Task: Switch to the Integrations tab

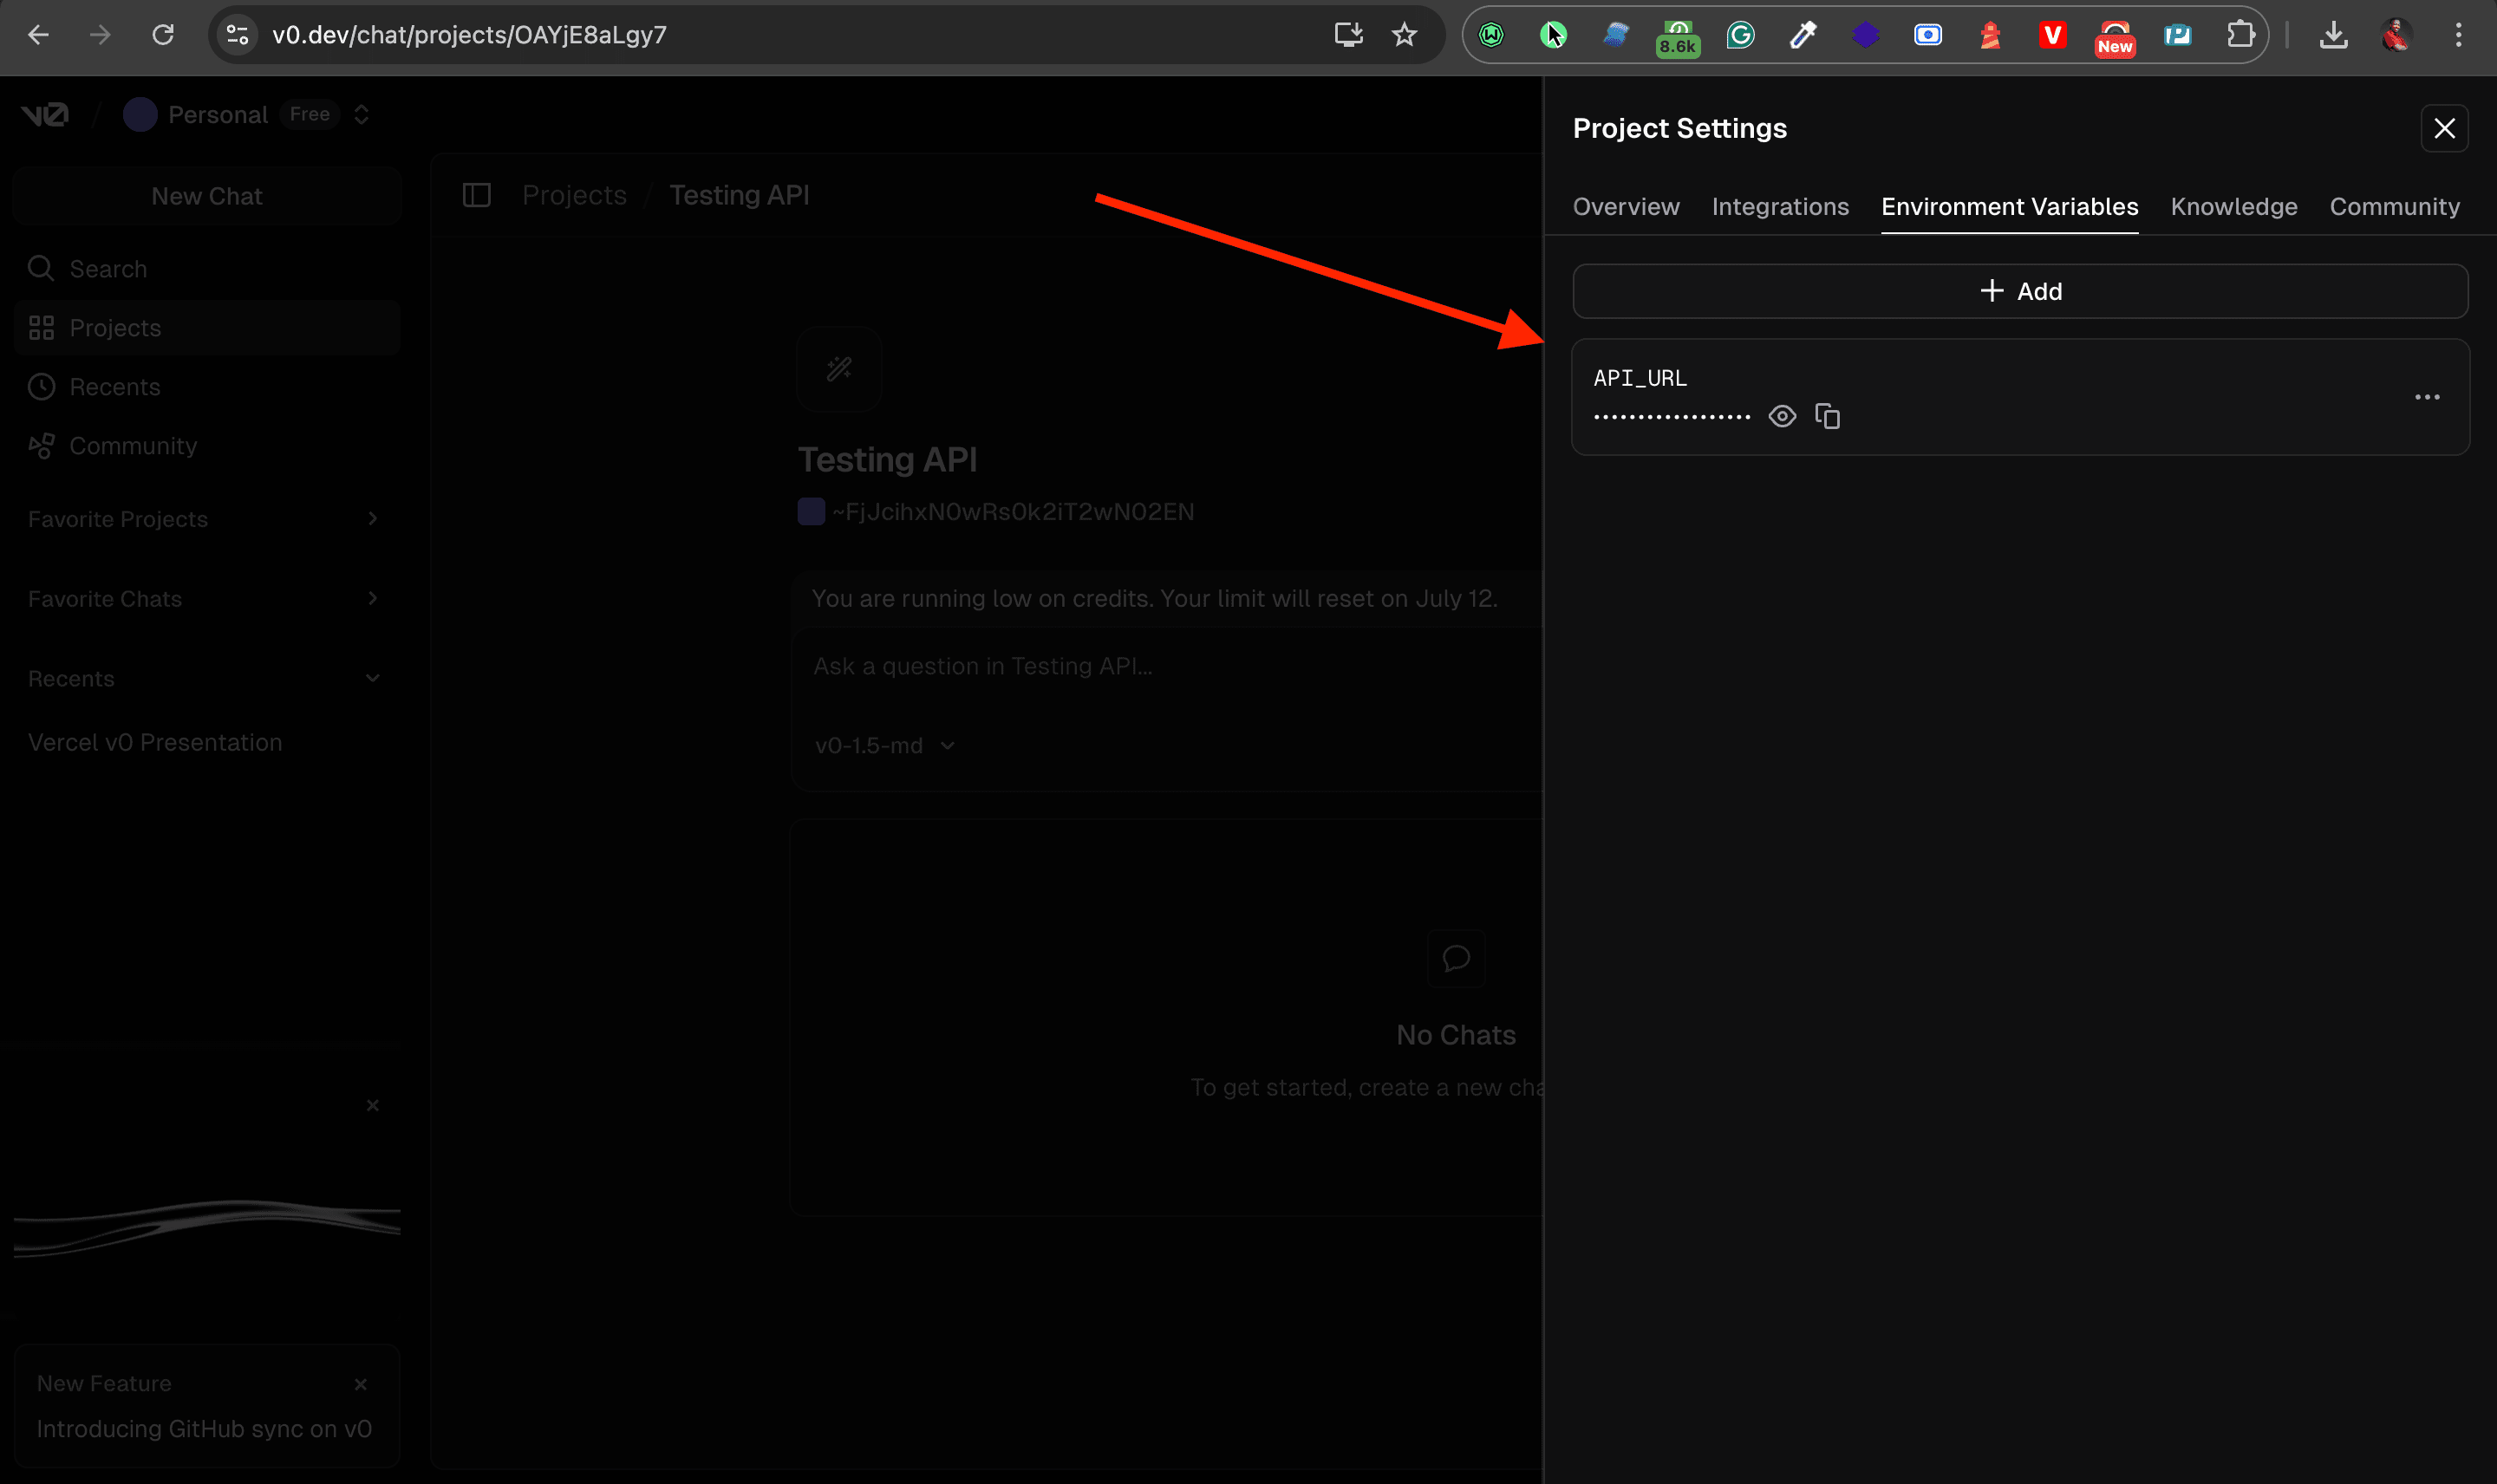Action: (1780, 207)
